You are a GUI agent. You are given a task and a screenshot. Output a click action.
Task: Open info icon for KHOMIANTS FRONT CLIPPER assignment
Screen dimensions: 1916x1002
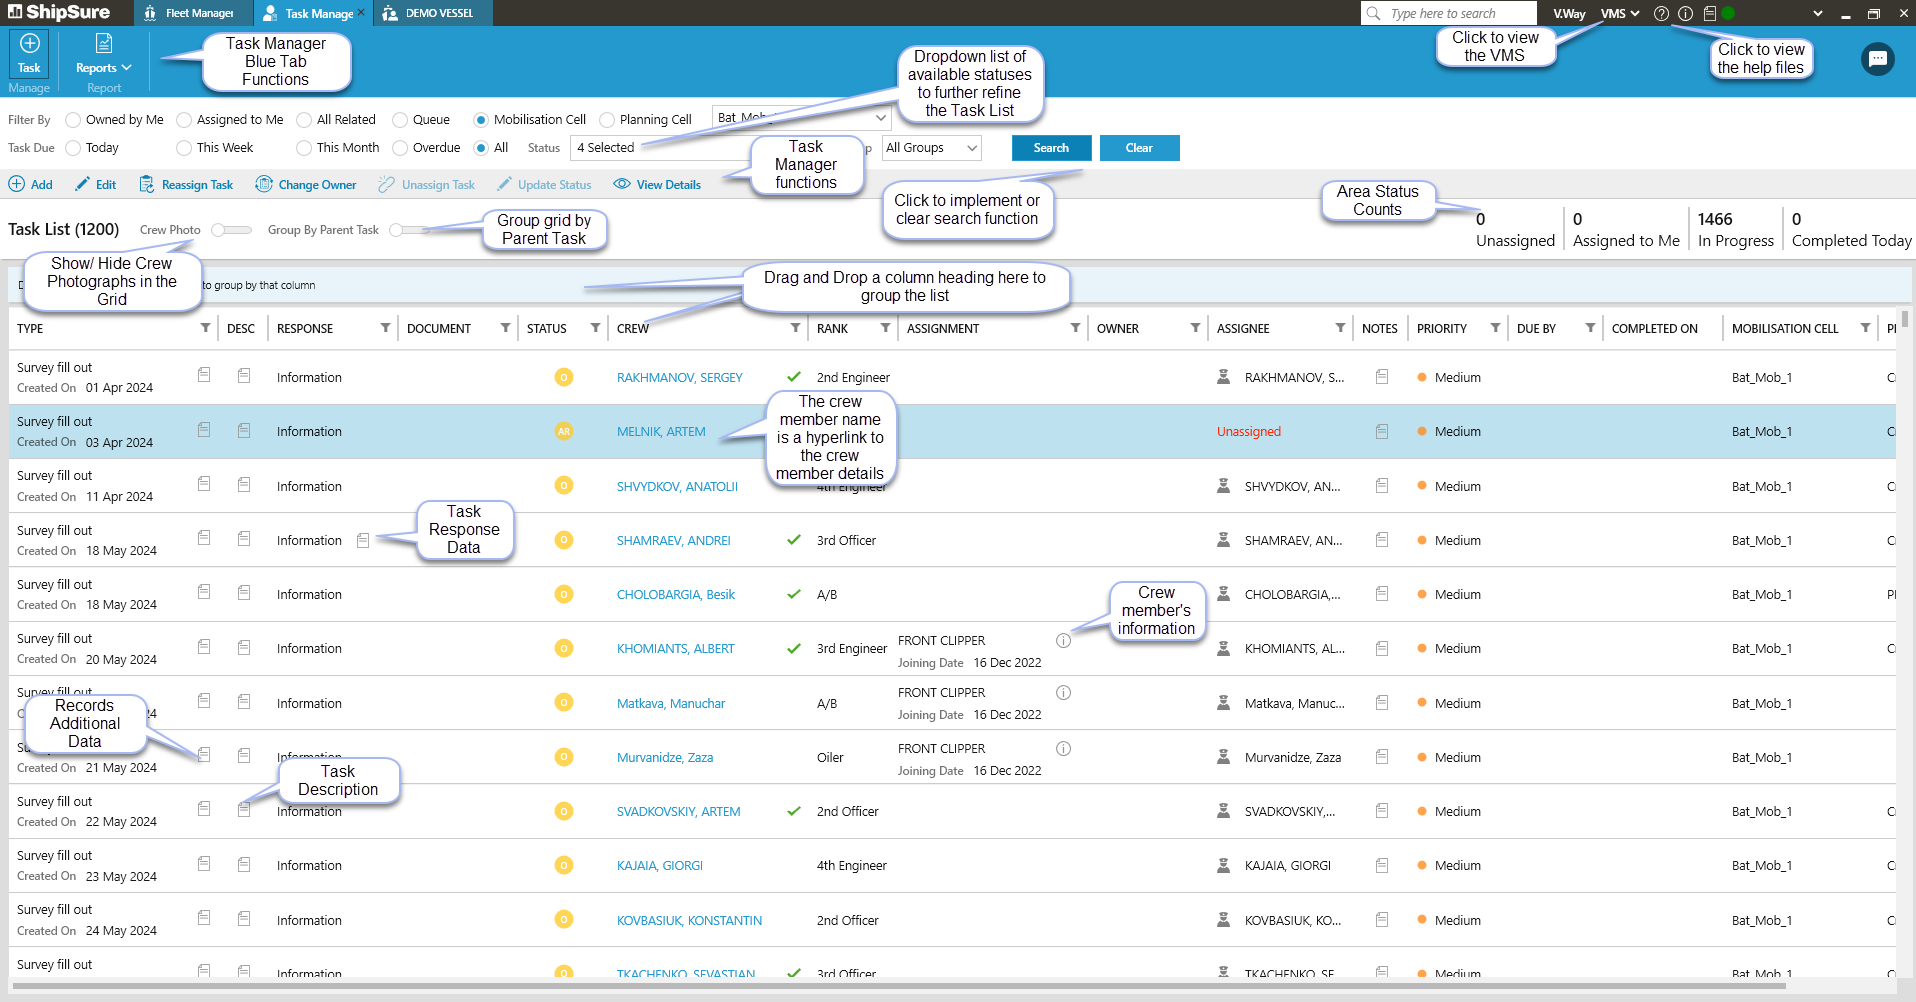[x=1063, y=641]
